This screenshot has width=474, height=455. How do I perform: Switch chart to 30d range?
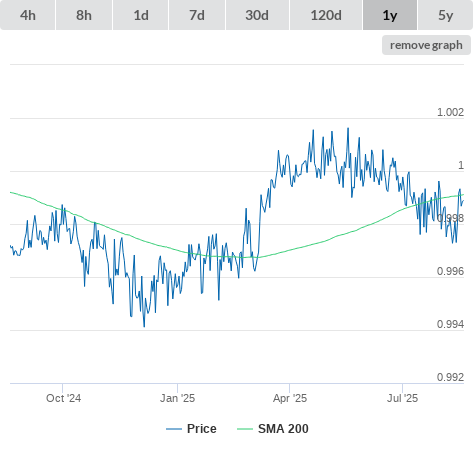click(257, 15)
